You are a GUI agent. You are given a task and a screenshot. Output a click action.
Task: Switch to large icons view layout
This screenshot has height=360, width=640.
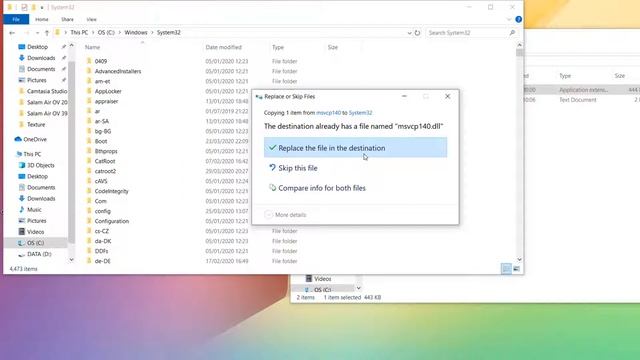[516, 269]
